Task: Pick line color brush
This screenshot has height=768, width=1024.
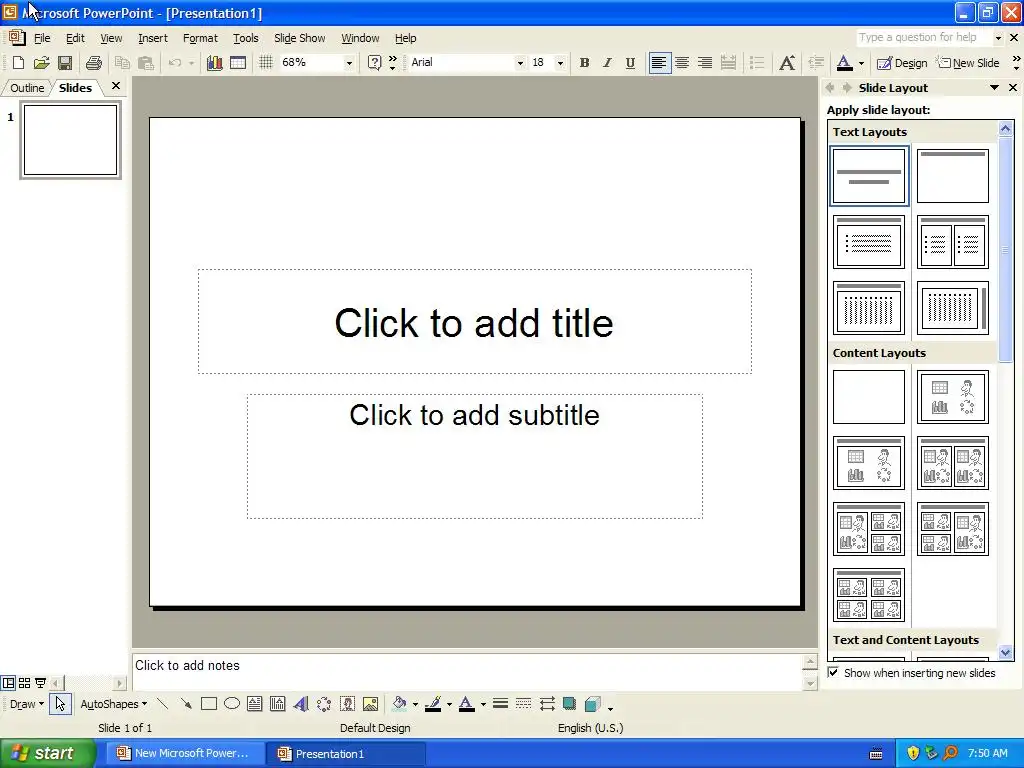Action: (433, 704)
